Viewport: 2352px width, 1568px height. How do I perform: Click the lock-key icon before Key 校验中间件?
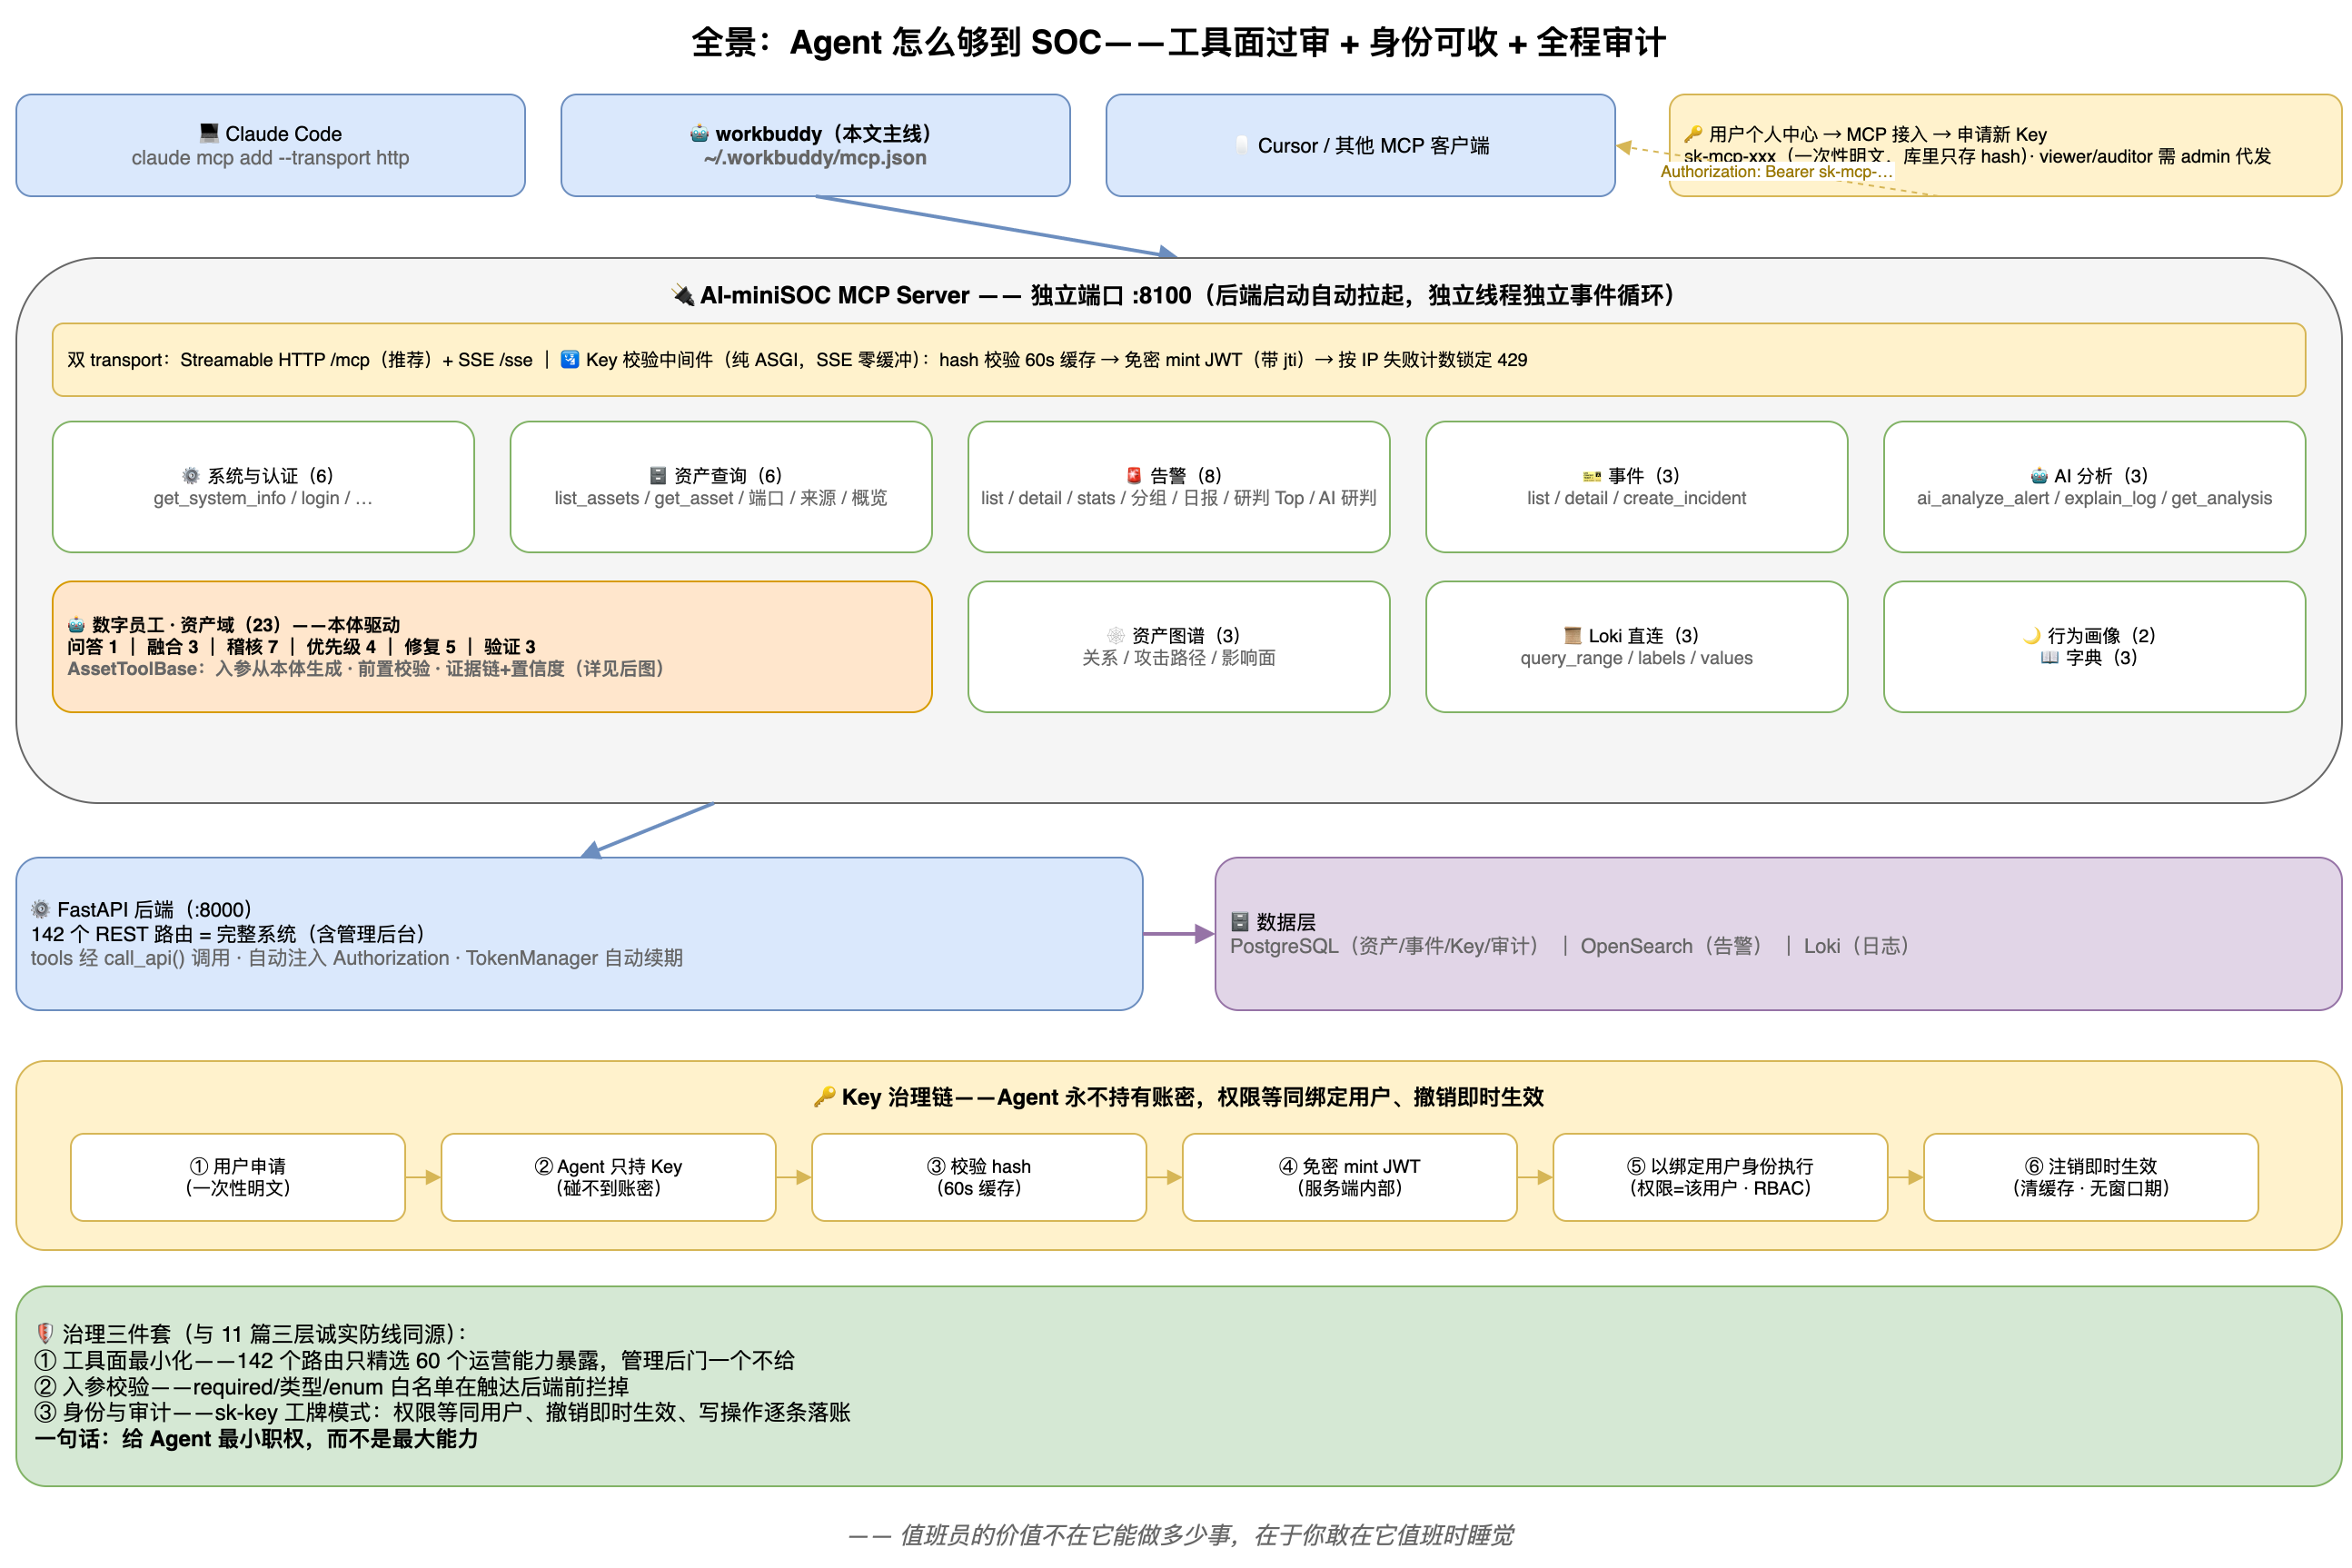[569, 359]
